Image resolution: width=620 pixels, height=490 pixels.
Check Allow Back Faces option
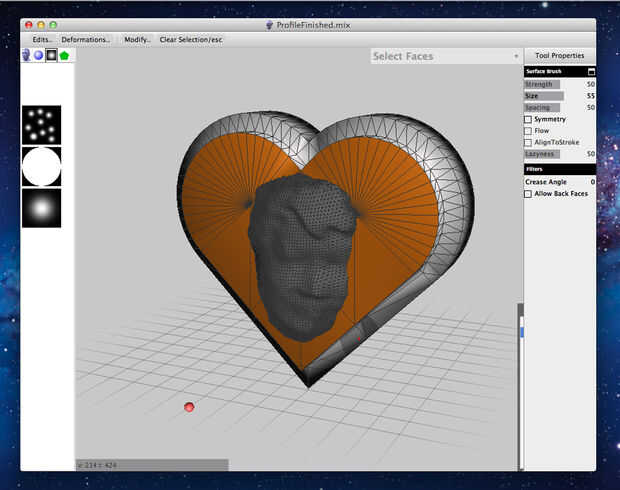point(529,194)
